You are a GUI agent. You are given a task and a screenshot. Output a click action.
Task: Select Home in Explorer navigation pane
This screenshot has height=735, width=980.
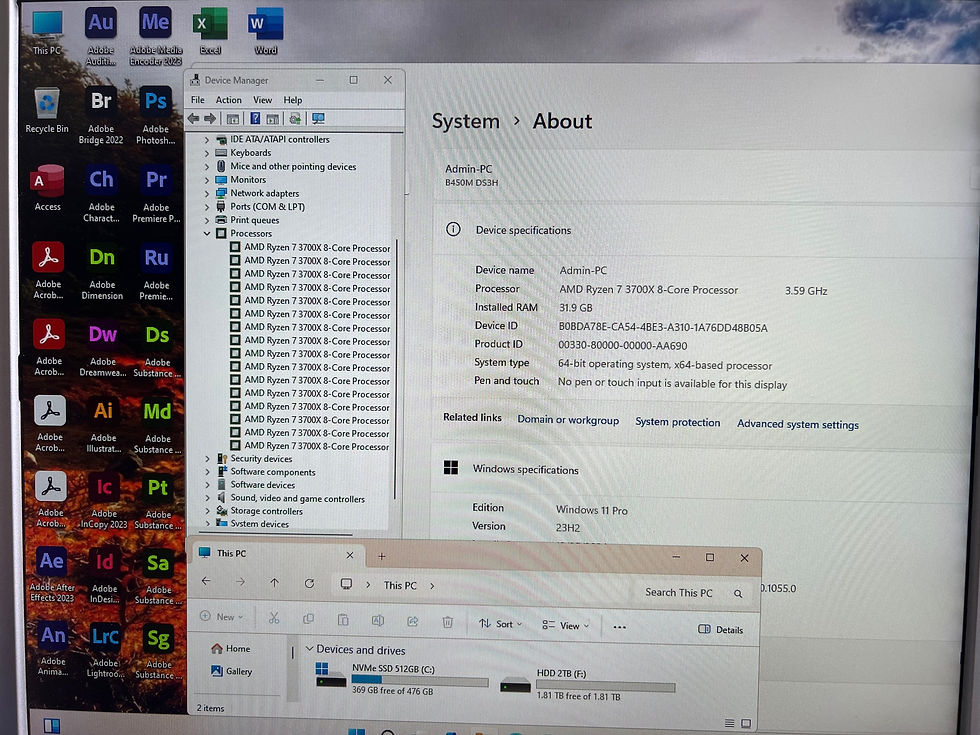231,649
